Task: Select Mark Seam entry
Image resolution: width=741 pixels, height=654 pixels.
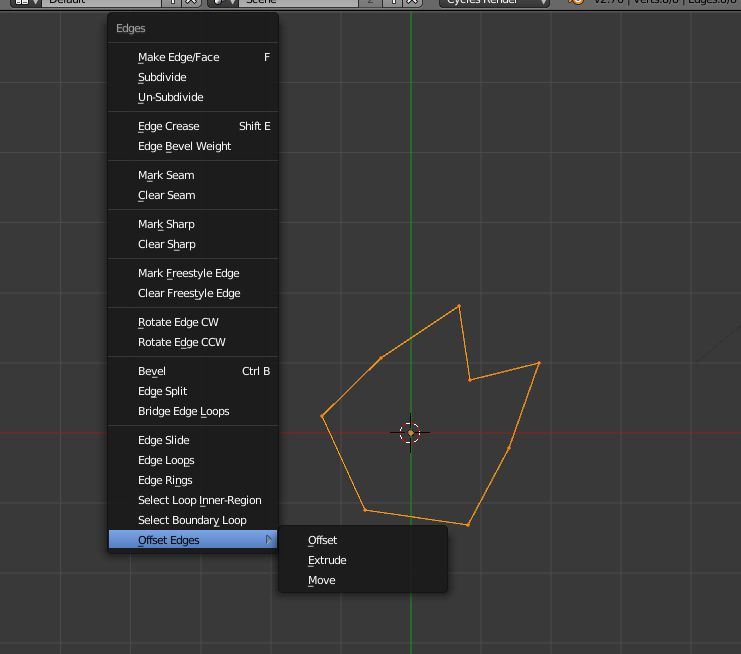Action: [193, 175]
